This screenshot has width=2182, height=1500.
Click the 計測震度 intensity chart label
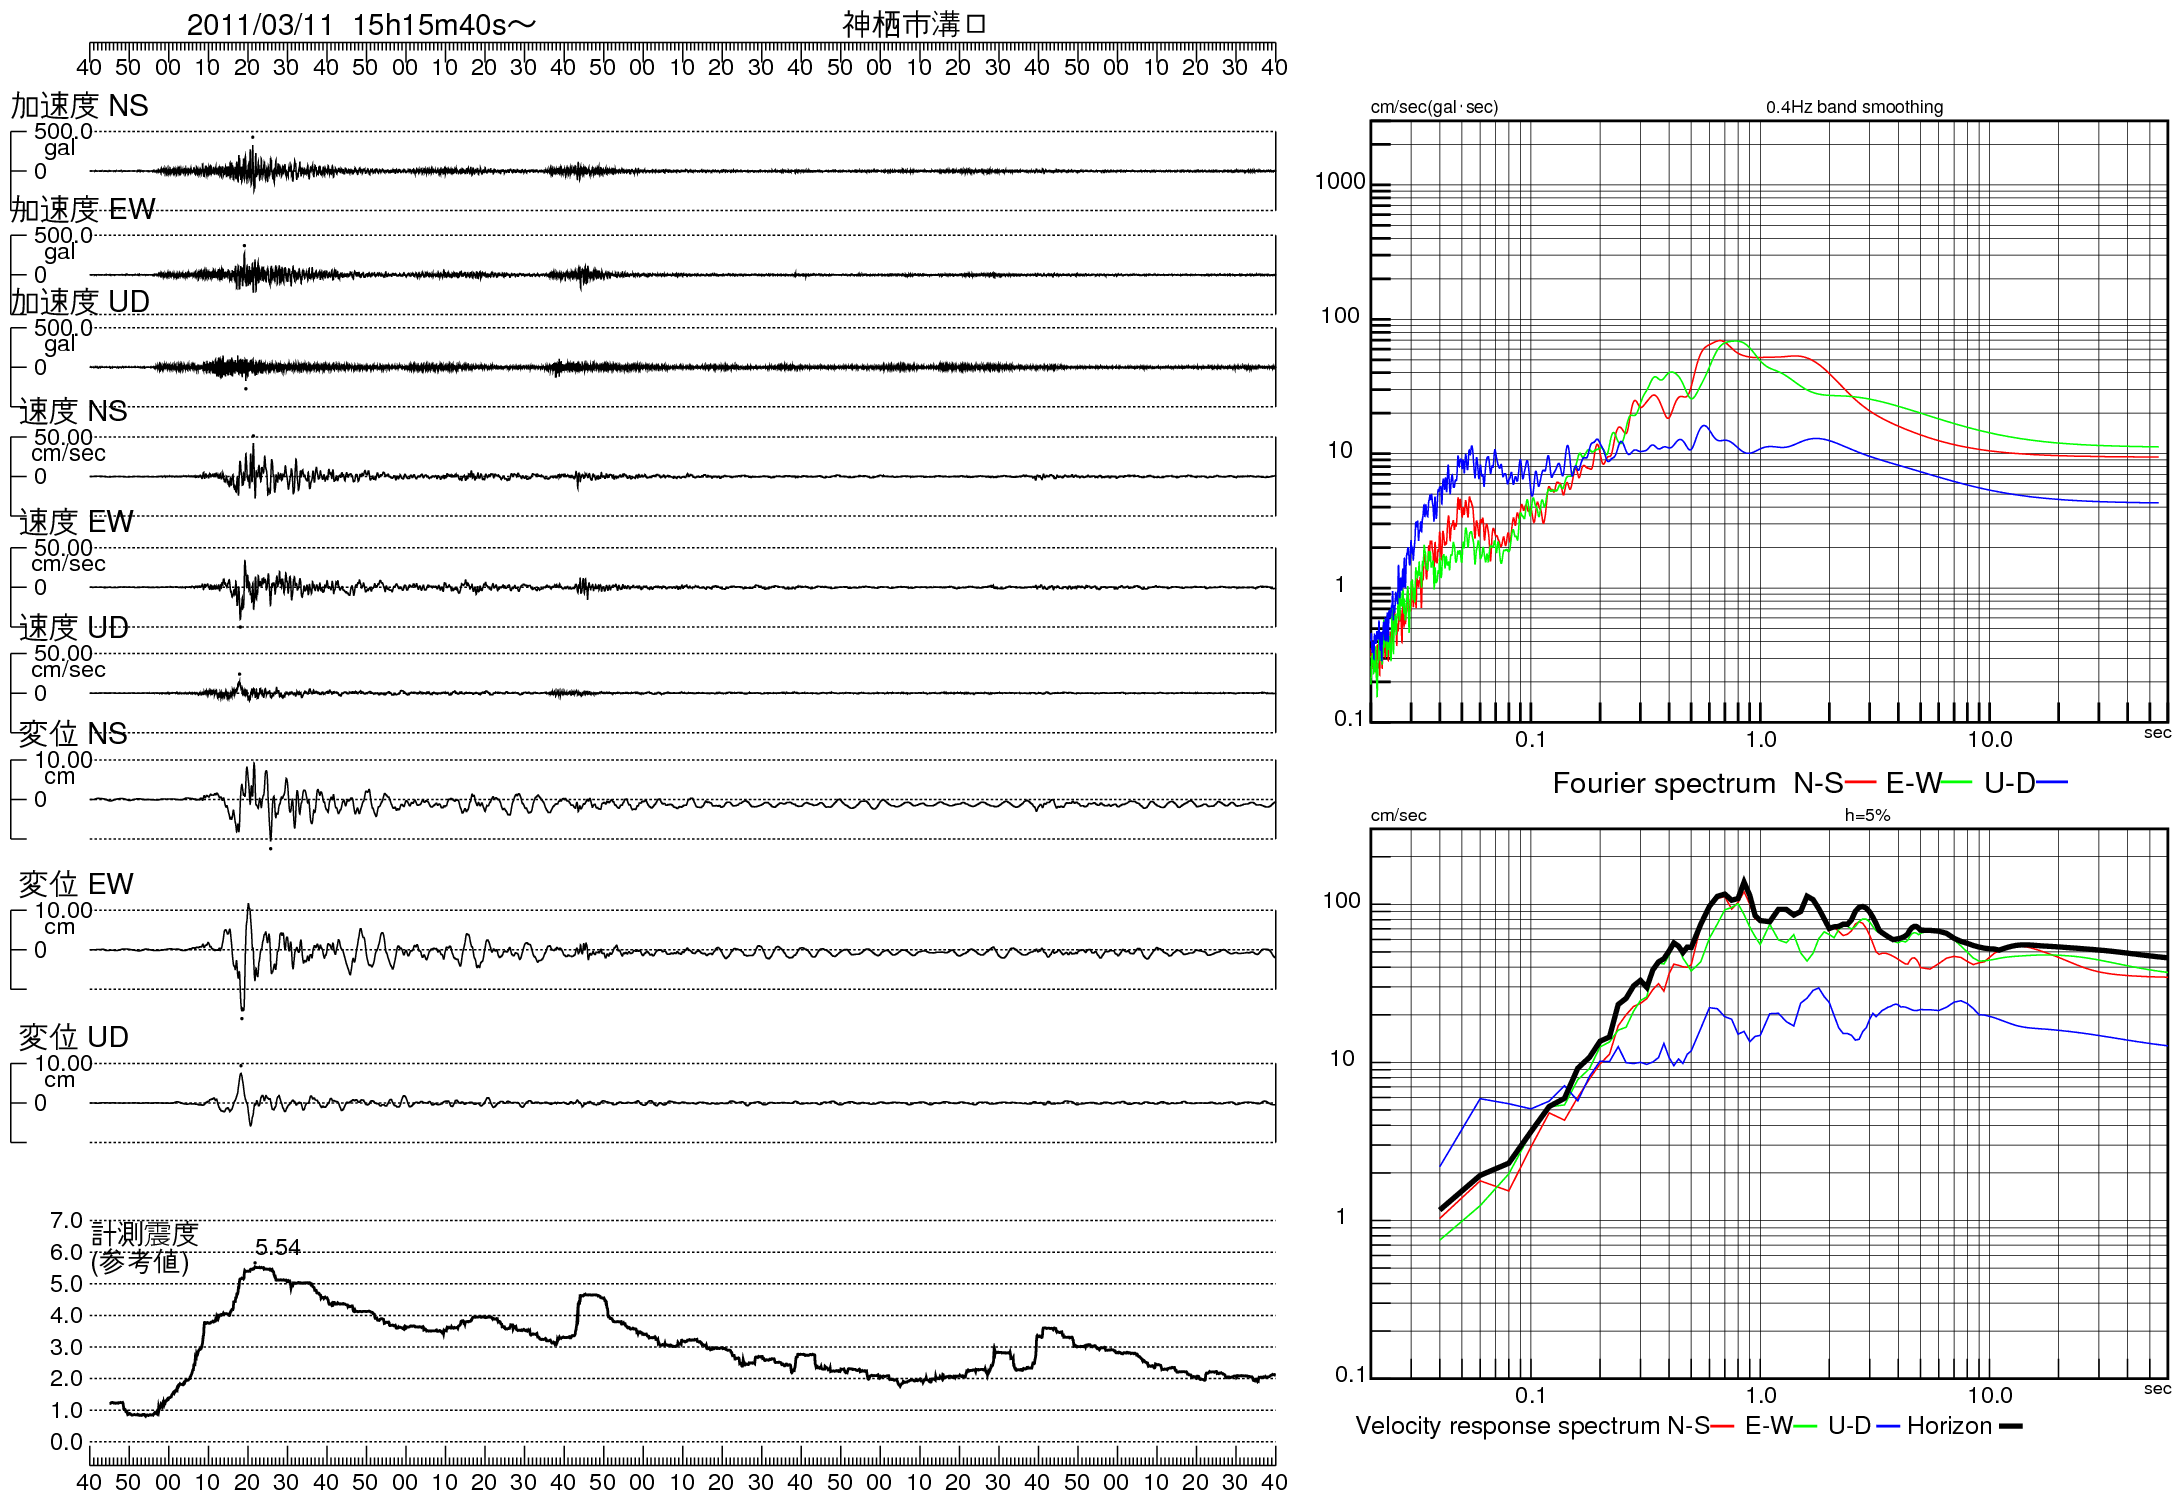(x=145, y=1233)
